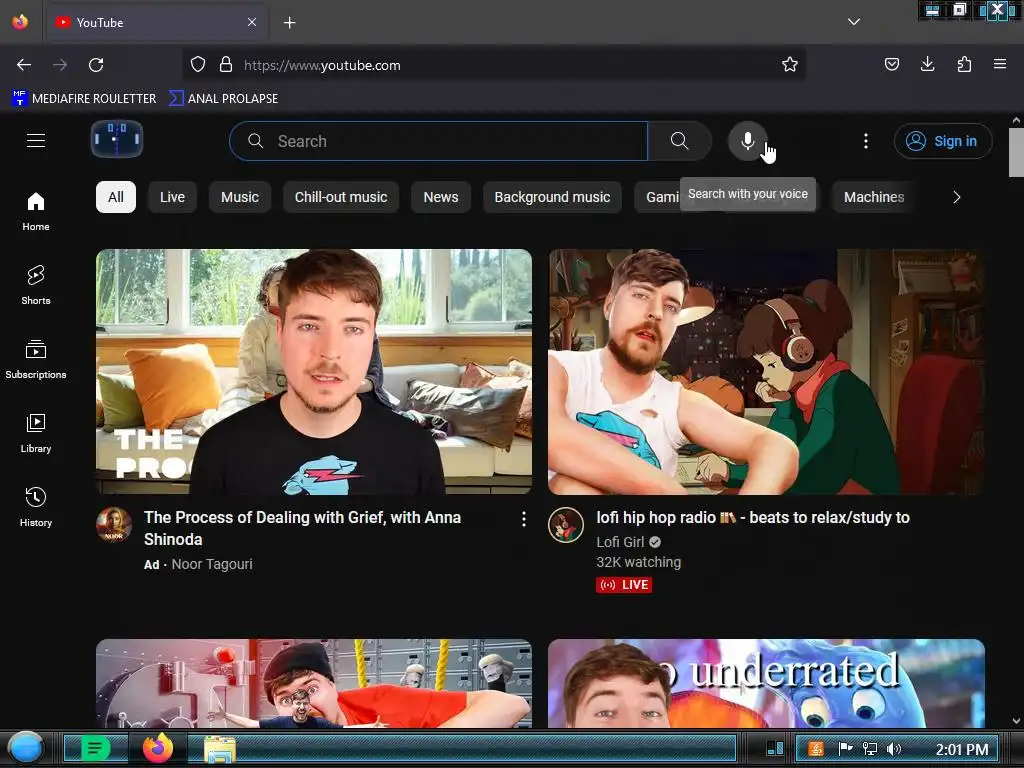Select the Live chip

[x=172, y=197]
